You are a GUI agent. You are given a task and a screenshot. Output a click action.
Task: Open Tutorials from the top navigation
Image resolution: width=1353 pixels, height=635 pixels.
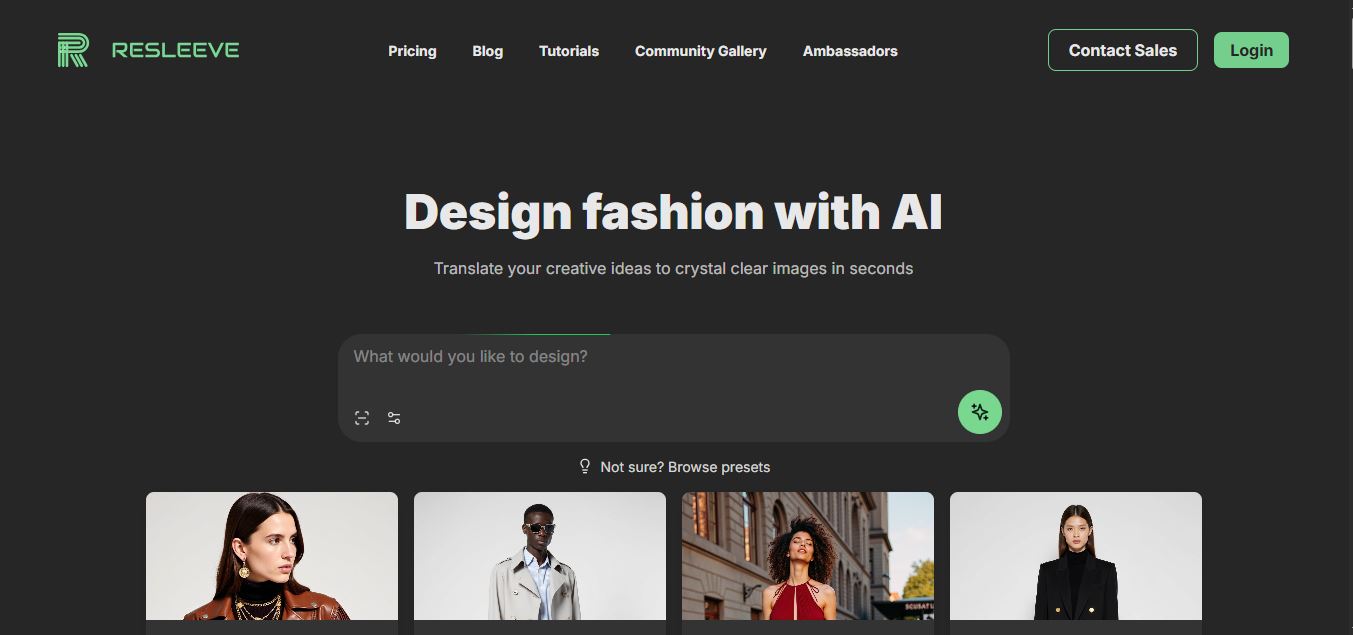point(568,51)
